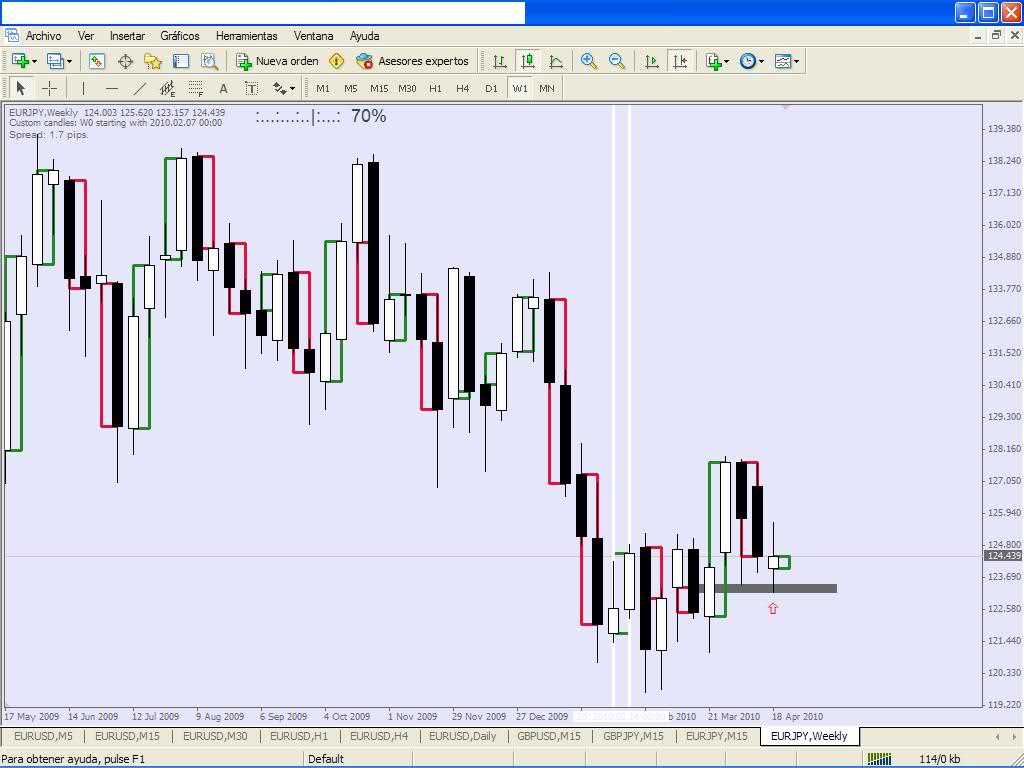Click the Asesores expertos button
1024x768 pixels.
point(412,61)
